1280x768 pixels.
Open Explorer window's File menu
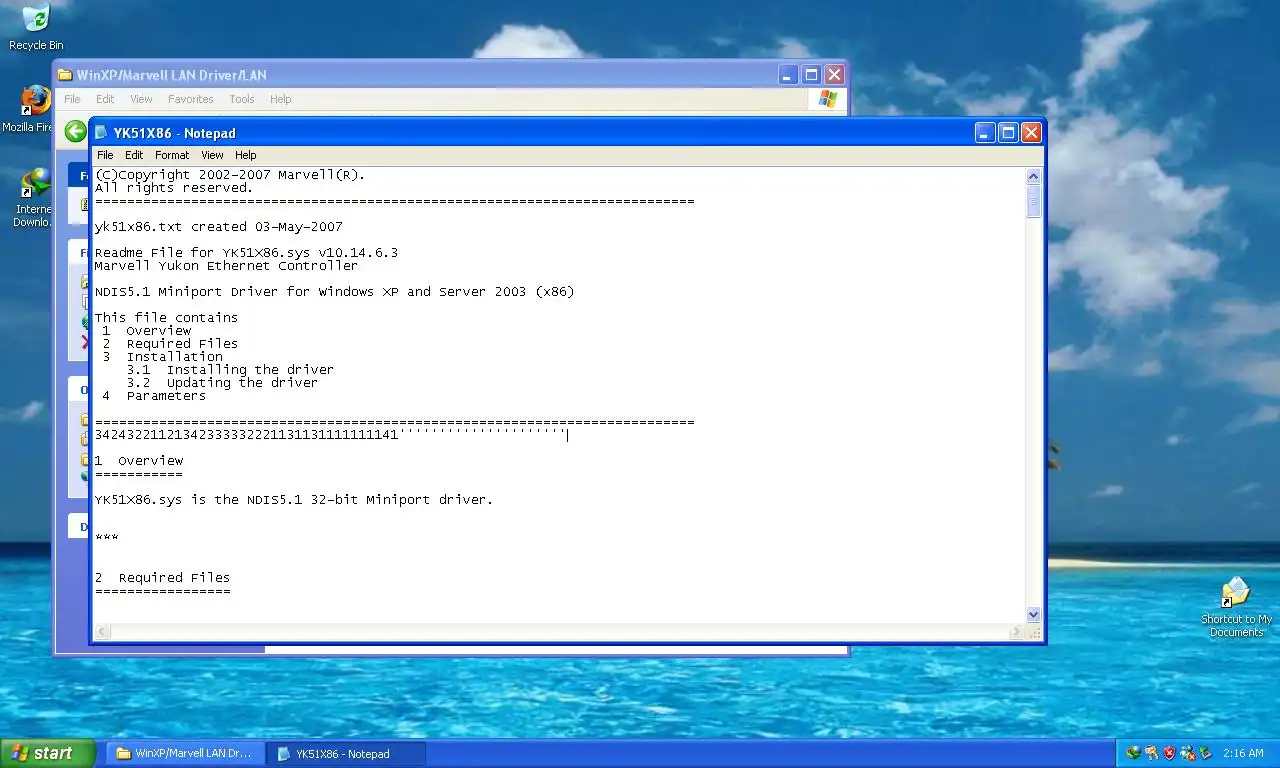[72, 99]
